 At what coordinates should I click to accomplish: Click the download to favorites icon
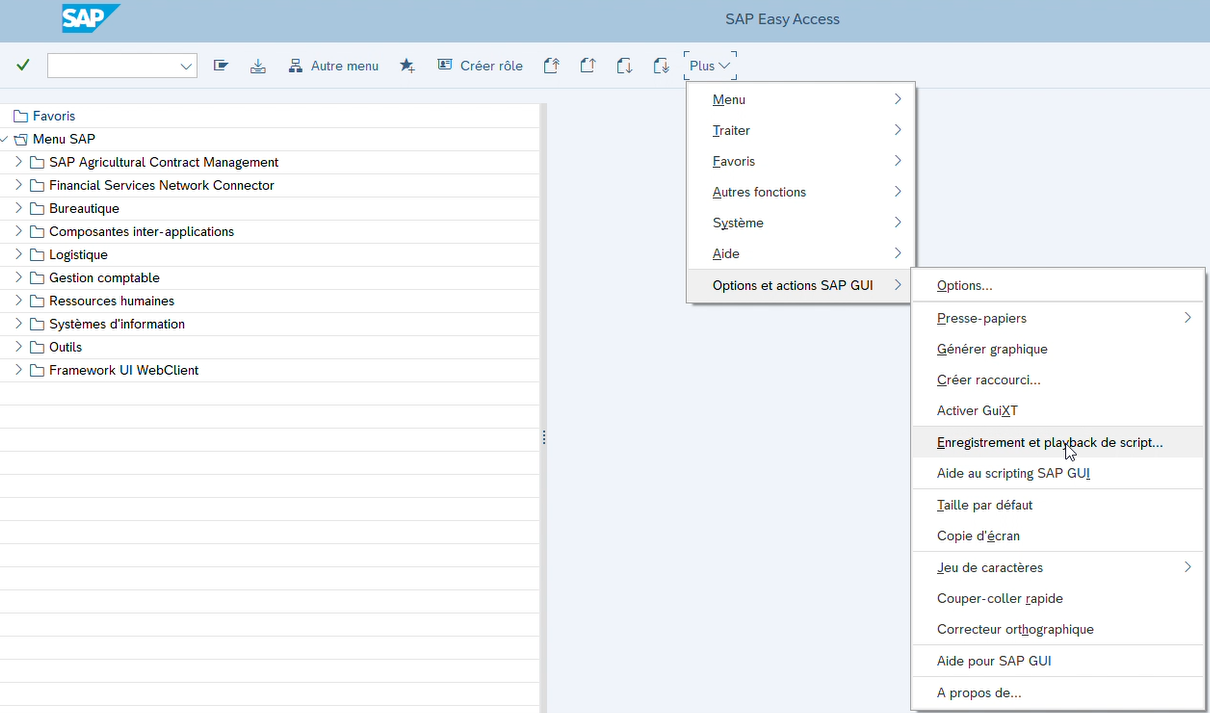pyautogui.click(x=258, y=66)
